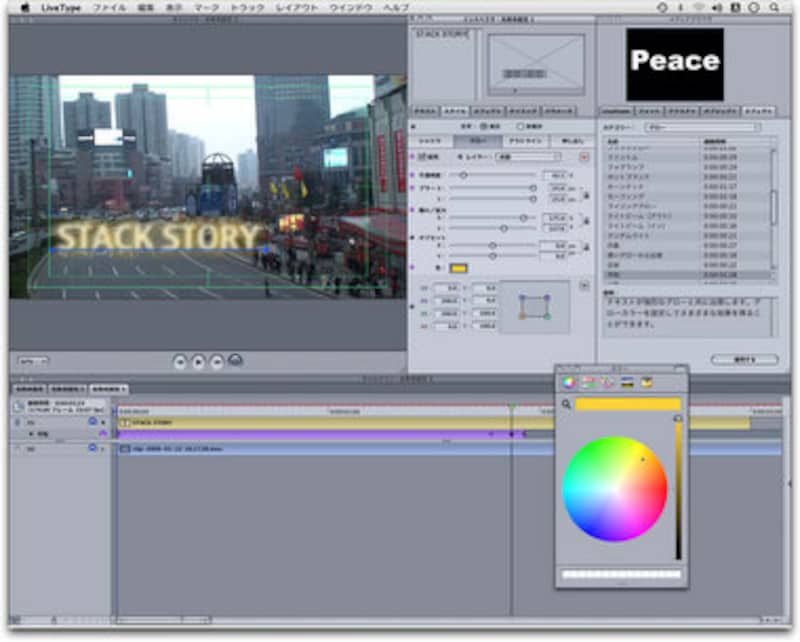800x642 pixels.
Task: Open the ファイル menu
Action: (109, 7)
